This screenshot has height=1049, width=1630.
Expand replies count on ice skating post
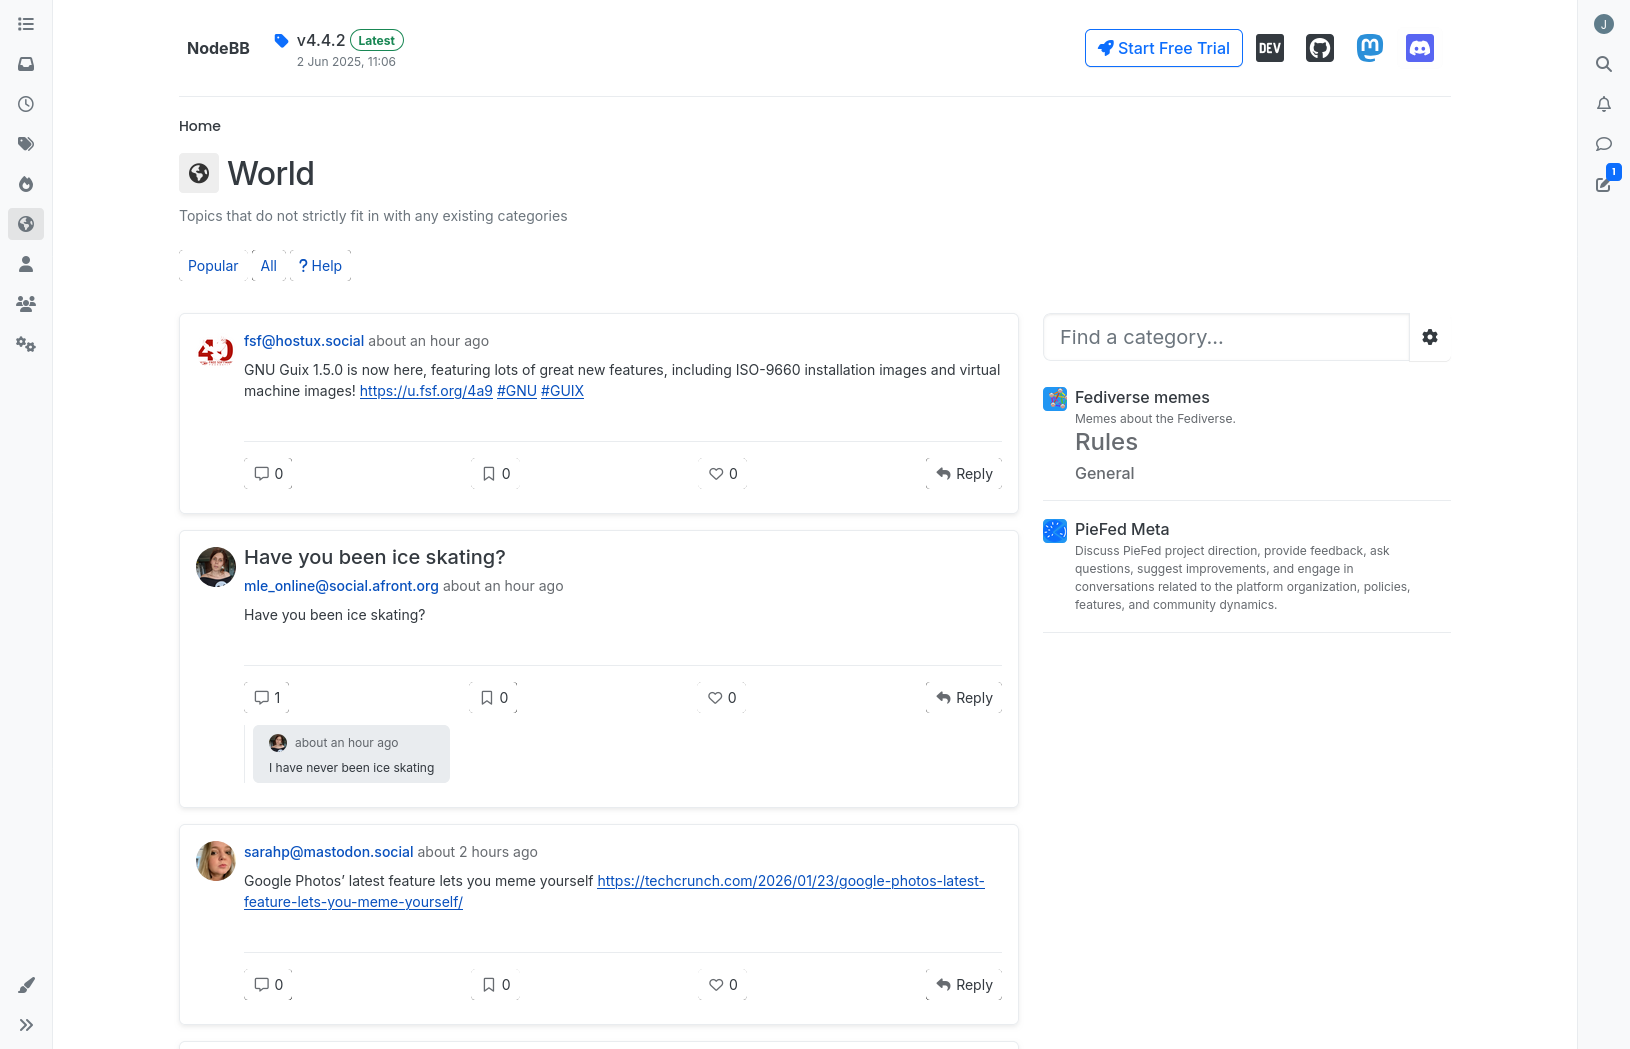tap(267, 698)
